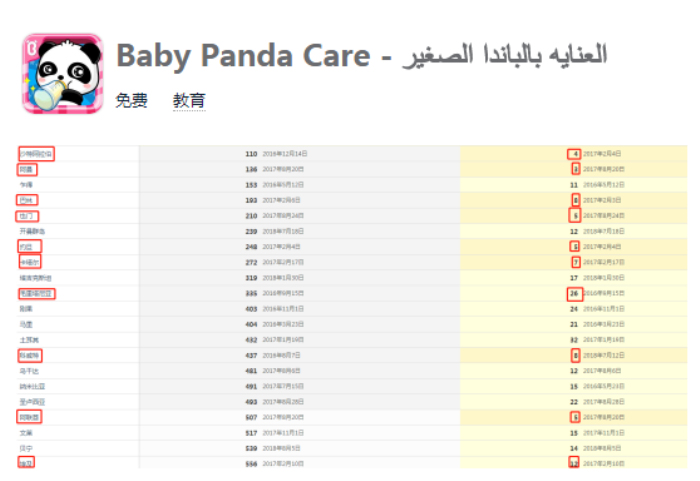
Task: Select the 巴林 country entry
Action: tap(26, 201)
